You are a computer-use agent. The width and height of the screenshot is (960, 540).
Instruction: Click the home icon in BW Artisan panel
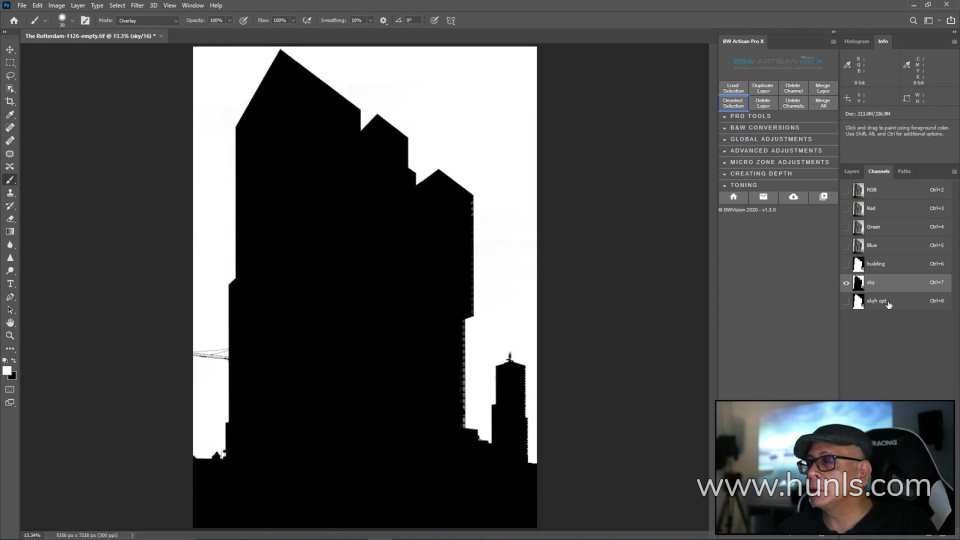point(733,197)
